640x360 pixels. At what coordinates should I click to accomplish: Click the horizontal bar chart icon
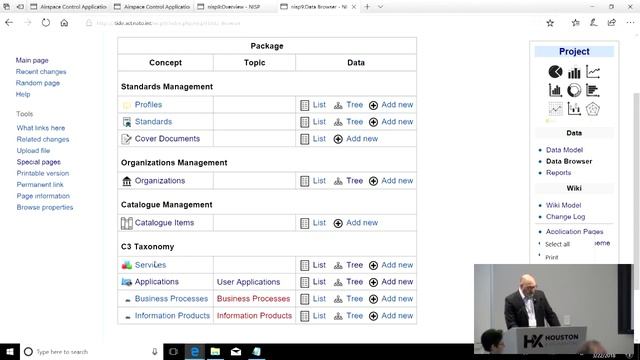click(593, 90)
